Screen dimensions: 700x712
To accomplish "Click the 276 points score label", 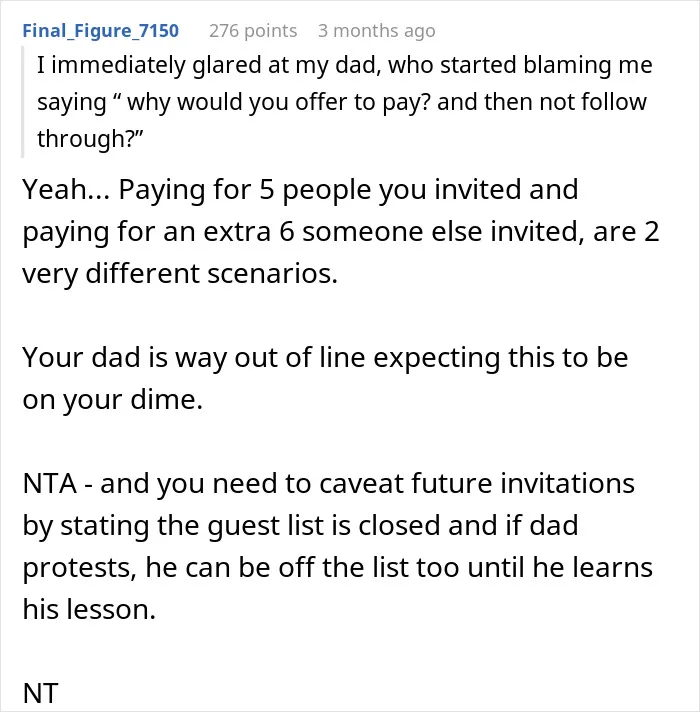I will click(253, 31).
